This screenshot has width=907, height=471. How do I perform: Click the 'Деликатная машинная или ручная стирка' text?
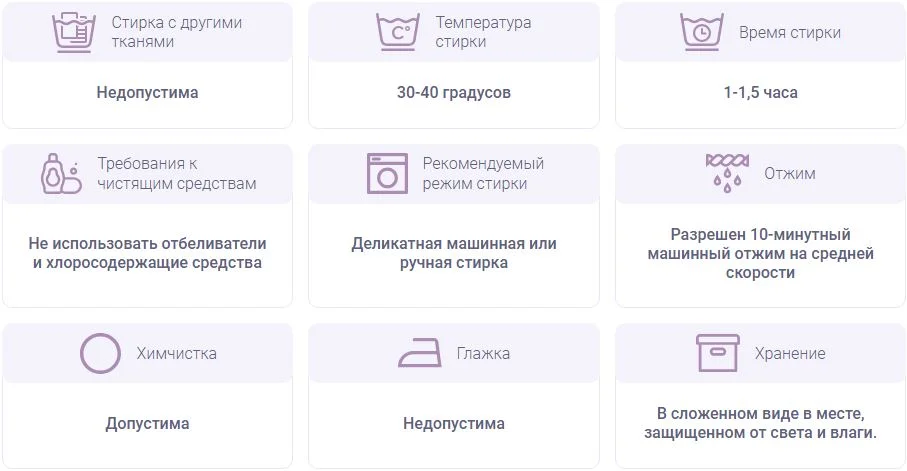(x=454, y=253)
